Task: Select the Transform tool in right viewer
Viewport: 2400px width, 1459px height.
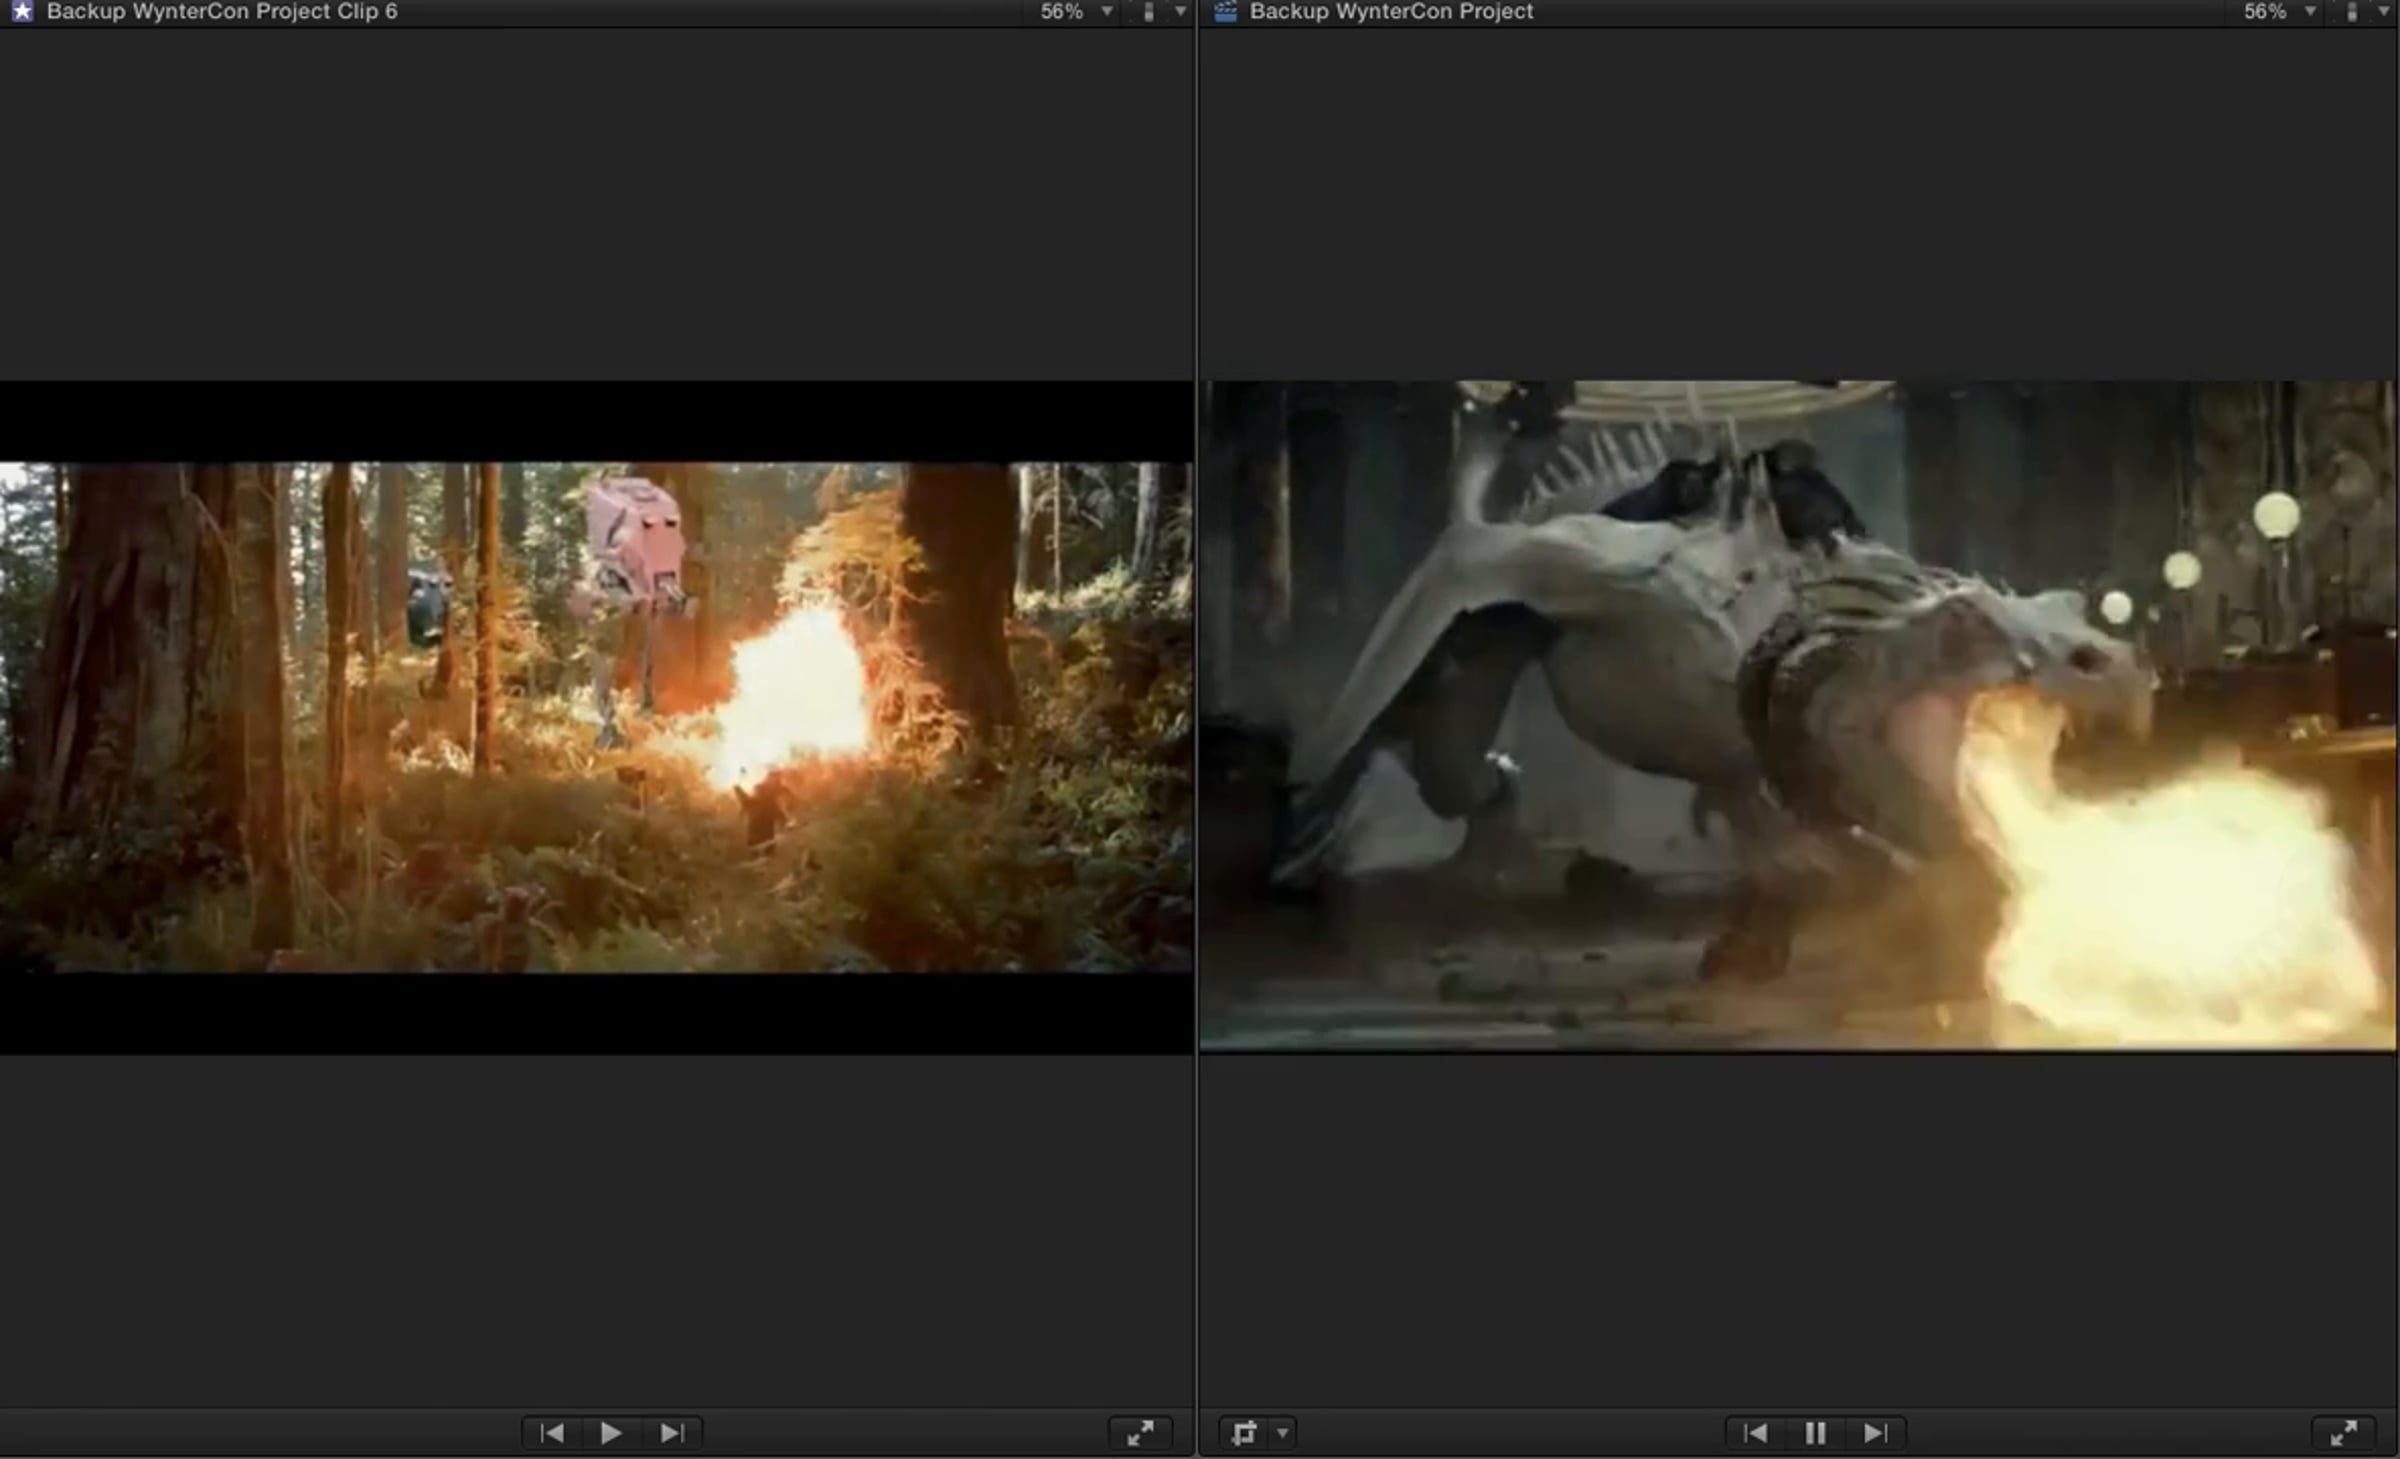Action: 1243,1433
